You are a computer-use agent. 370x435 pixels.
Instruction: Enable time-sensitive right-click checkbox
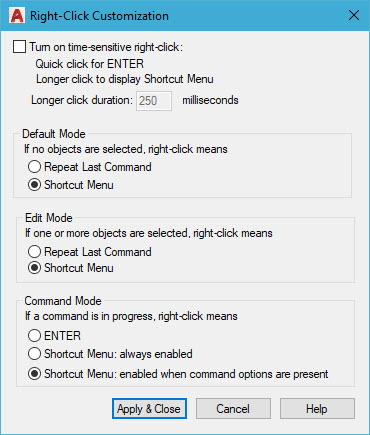pos(19,47)
